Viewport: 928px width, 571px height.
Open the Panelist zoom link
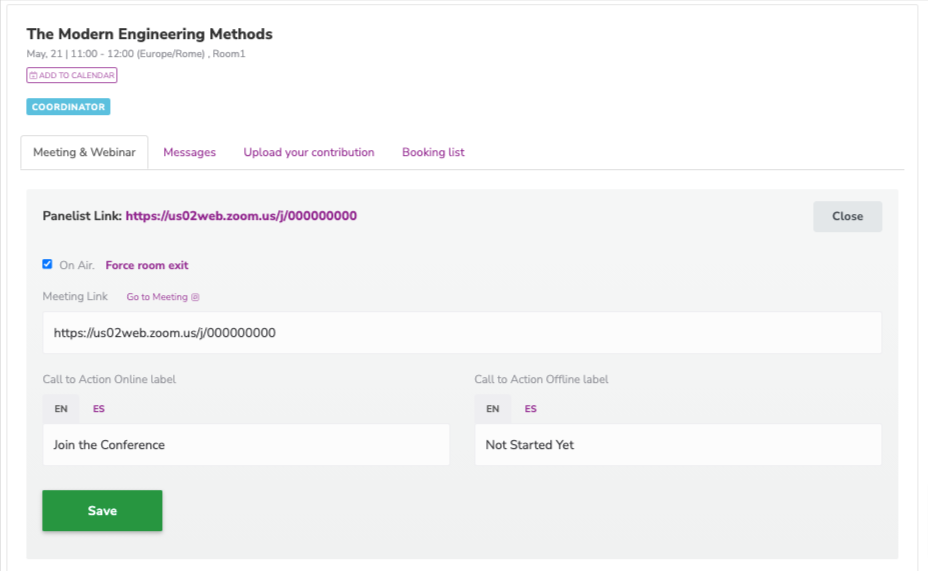(x=241, y=216)
